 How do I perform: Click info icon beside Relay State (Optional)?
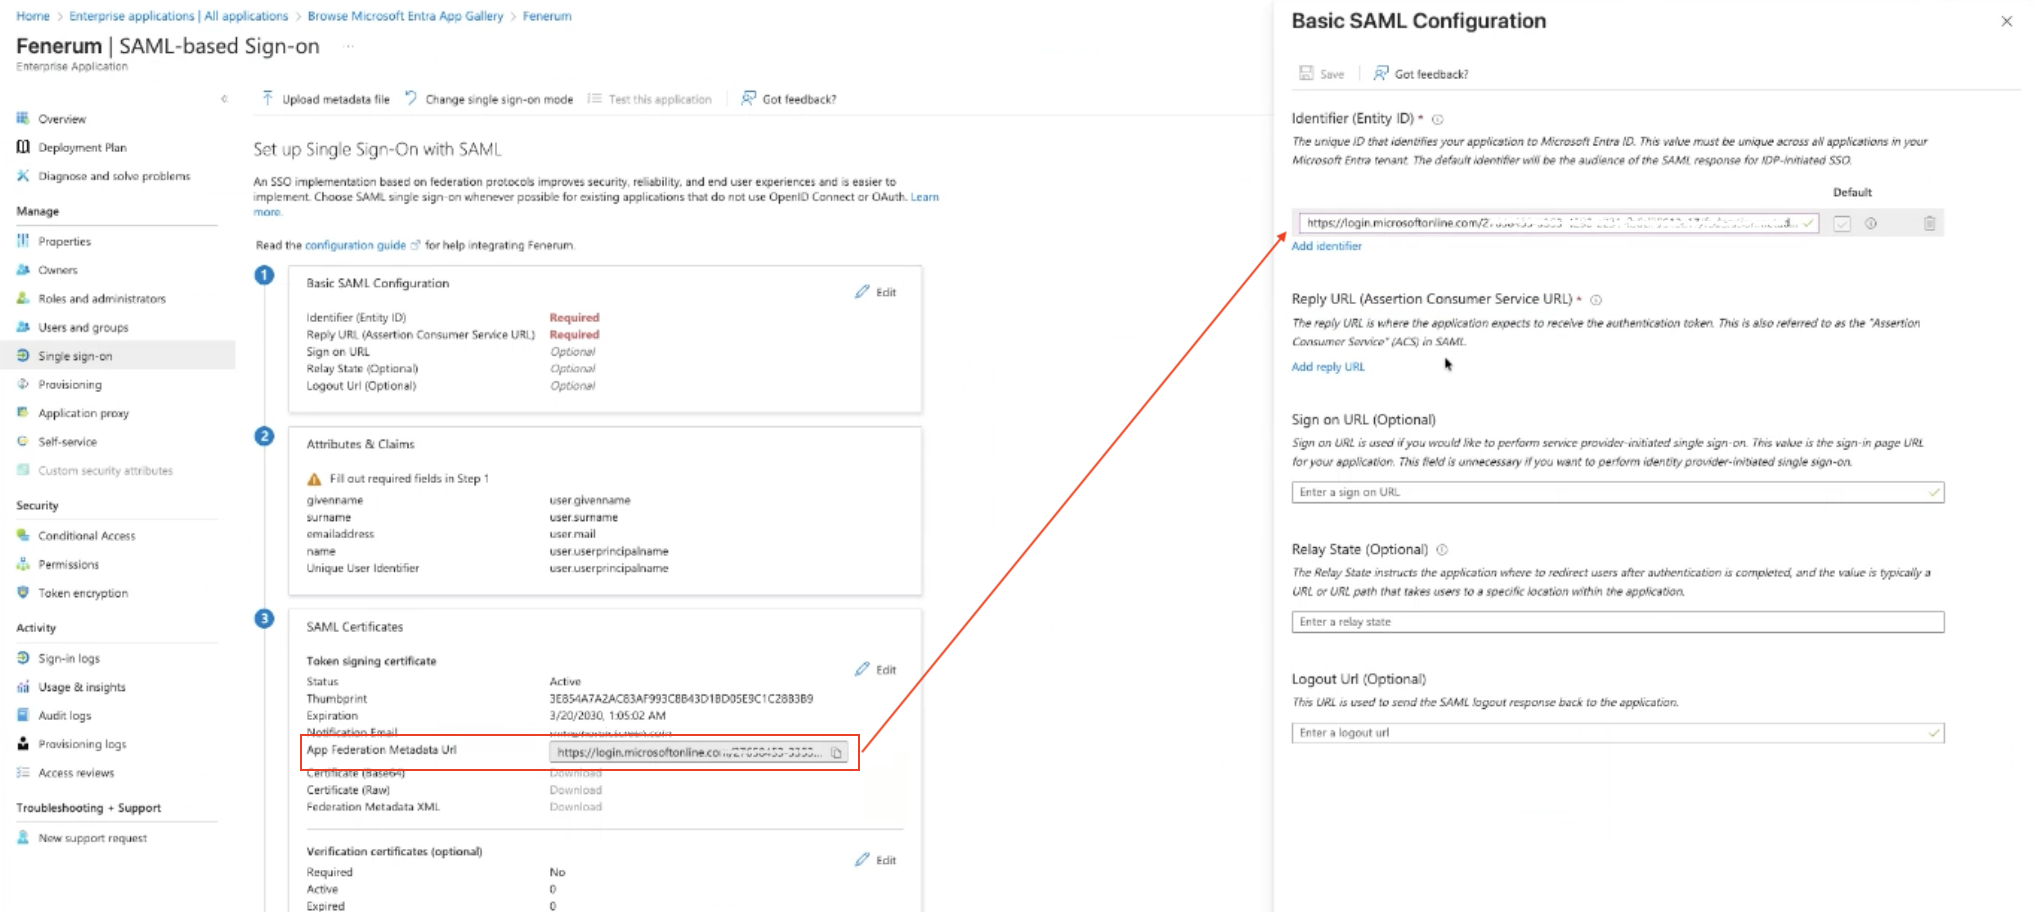[x=1442, y=550]
